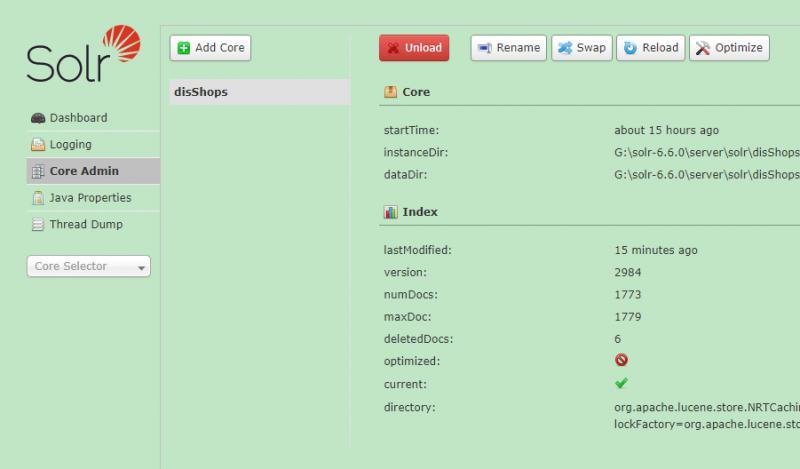Unload the selected core

pos(414,48)
